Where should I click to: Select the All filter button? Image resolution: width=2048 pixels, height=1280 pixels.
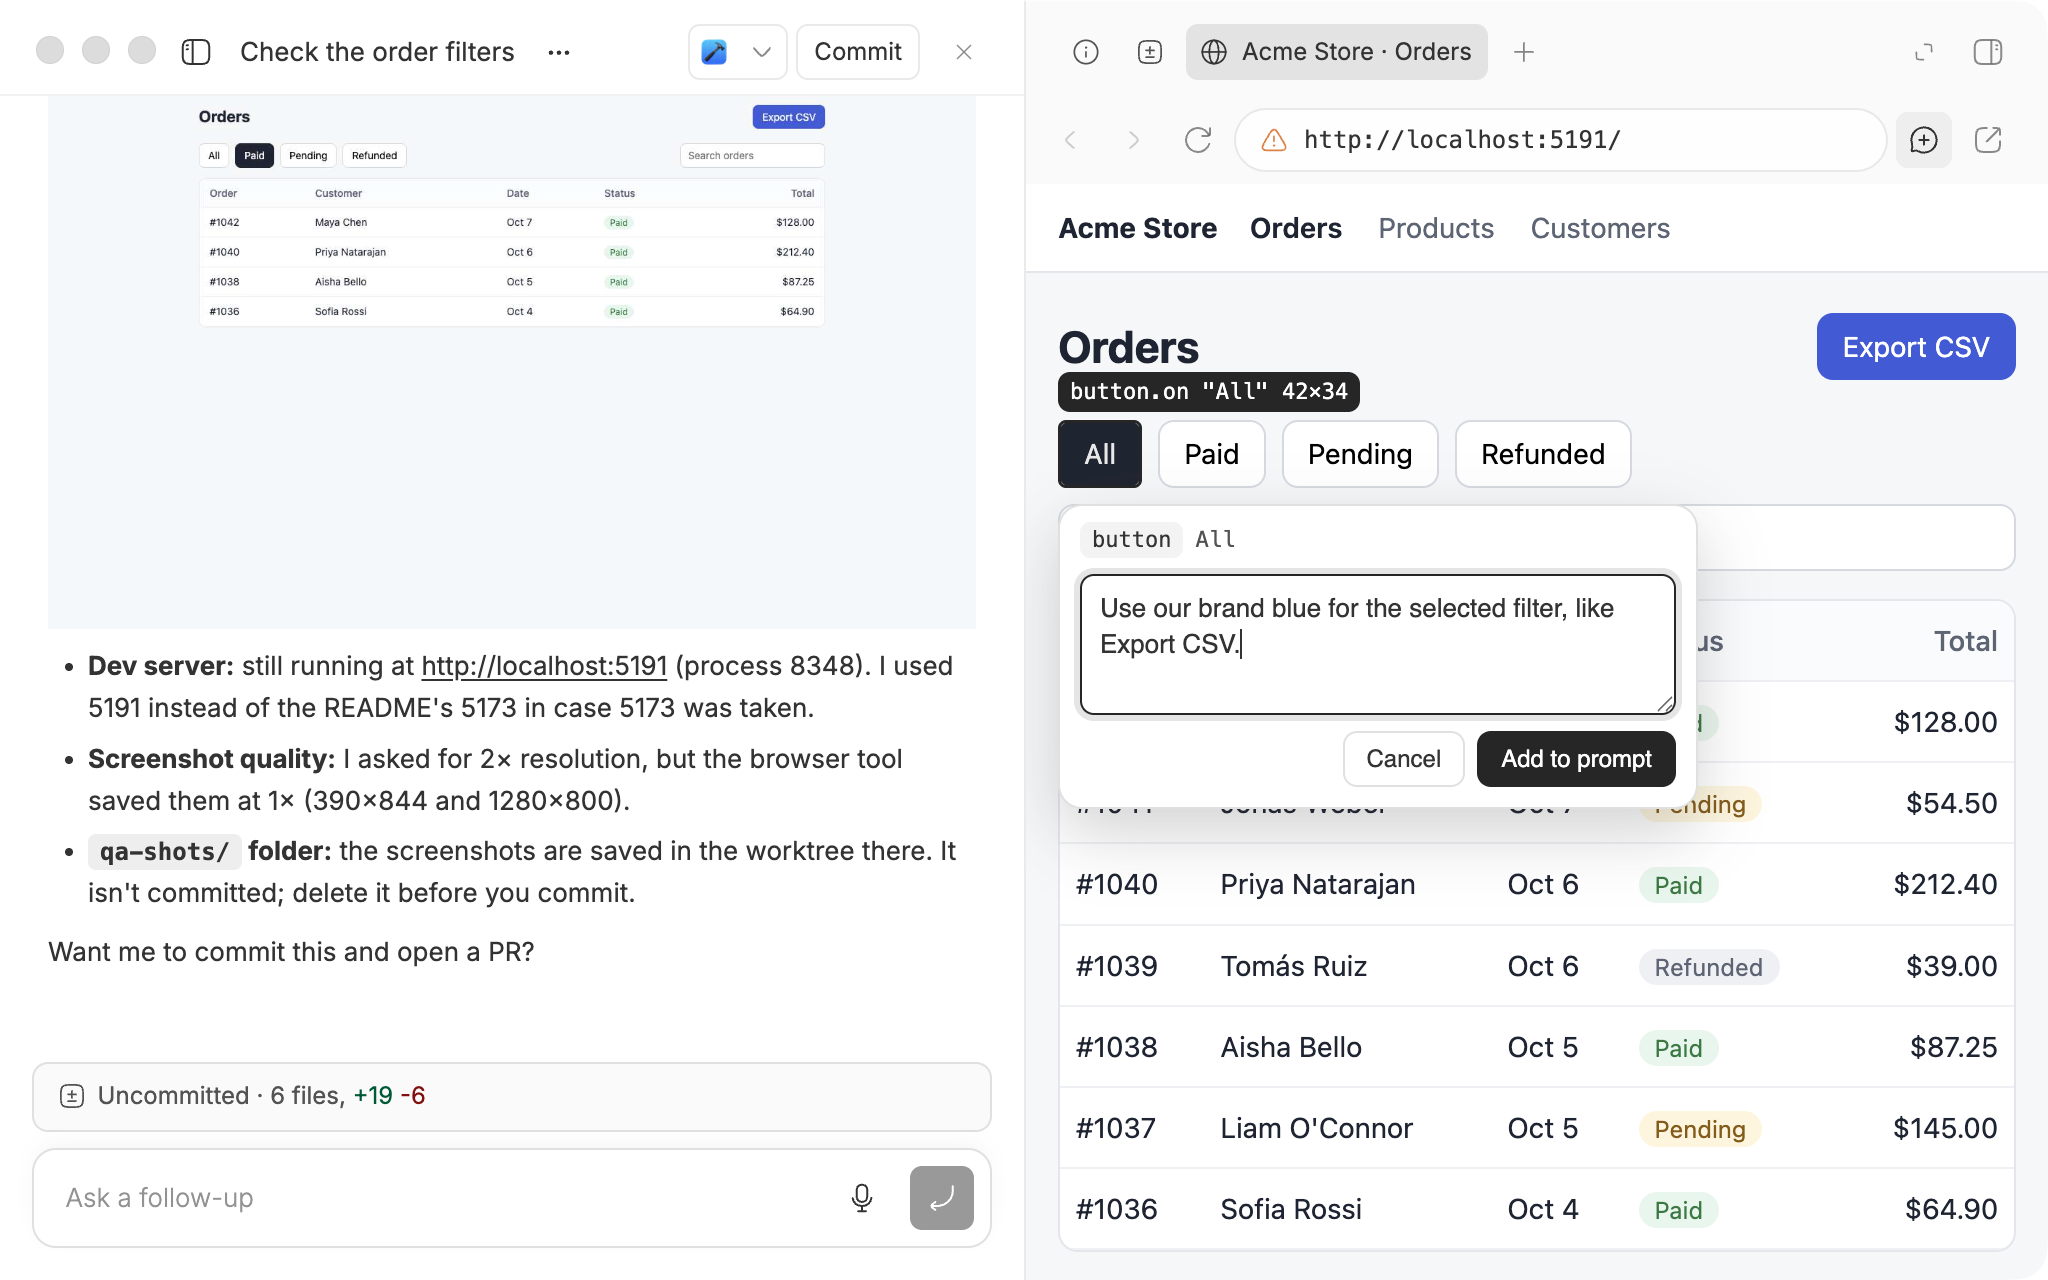click(x=1100, y=454)
